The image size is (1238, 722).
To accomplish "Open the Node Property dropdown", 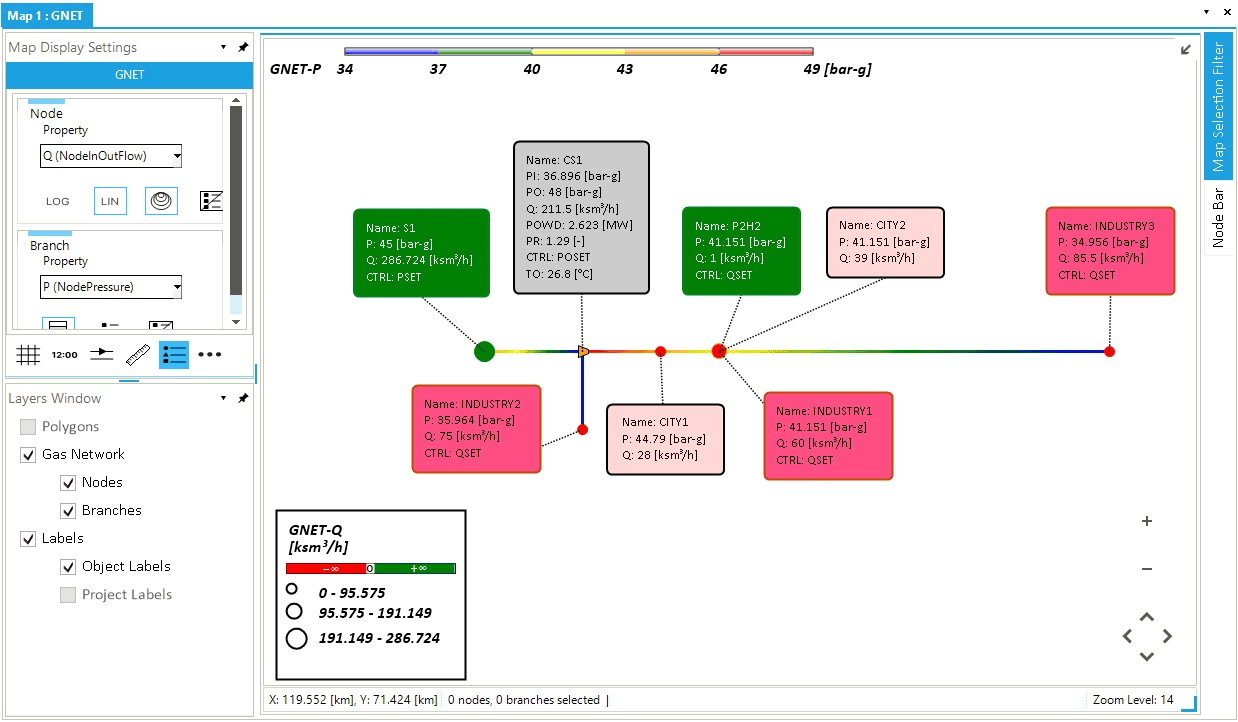I will click(111, 156).
